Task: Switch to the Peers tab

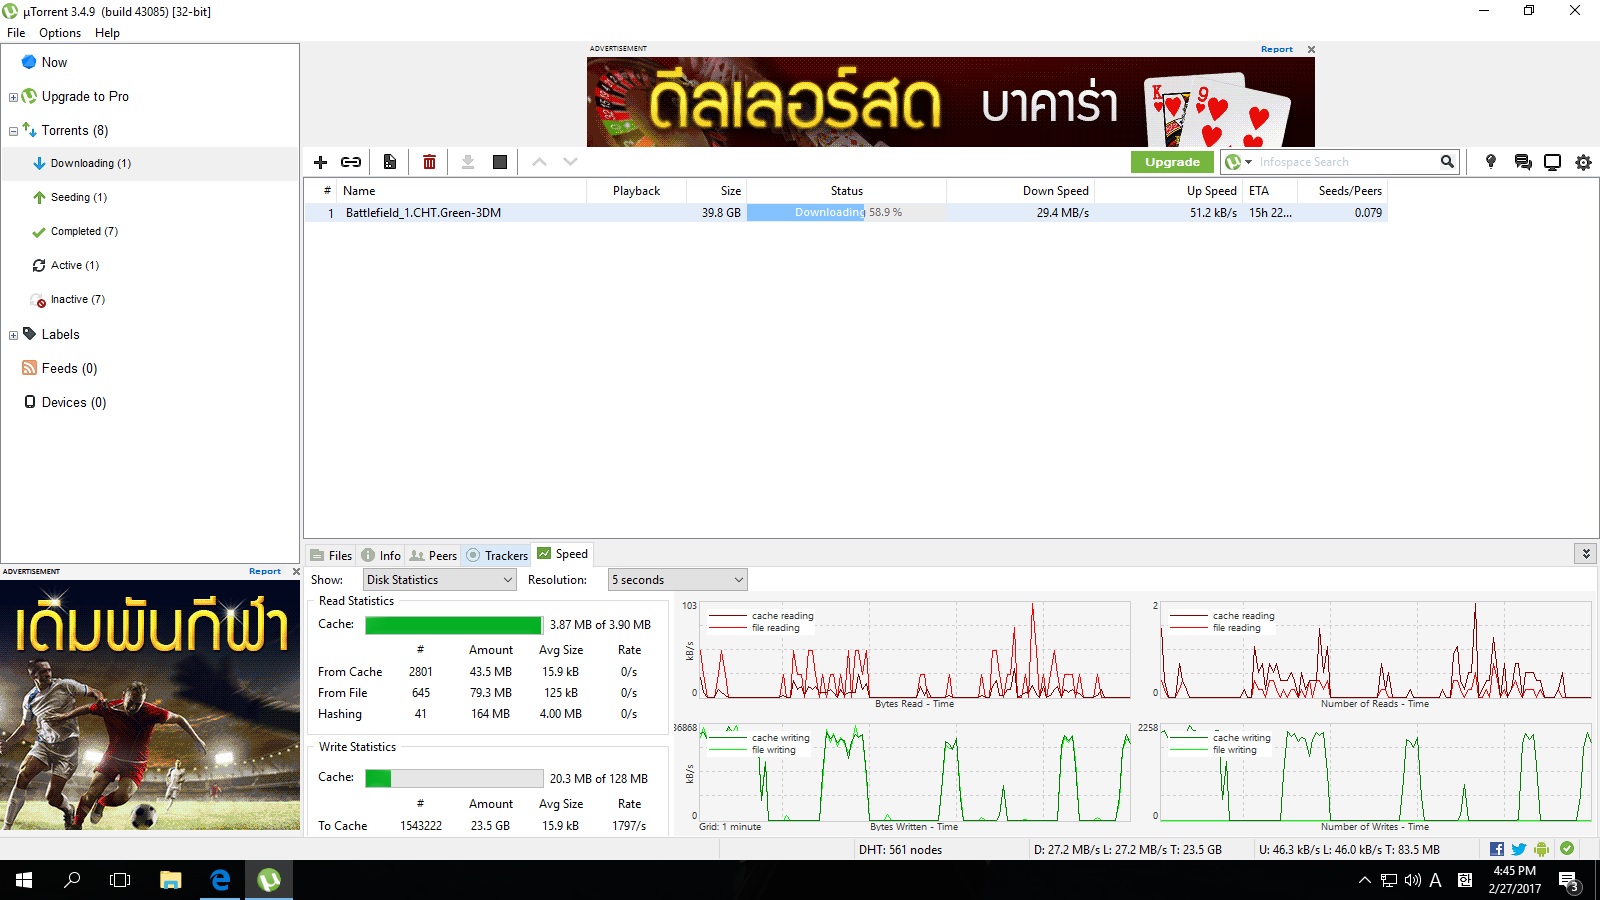Action: coord(433,555)
